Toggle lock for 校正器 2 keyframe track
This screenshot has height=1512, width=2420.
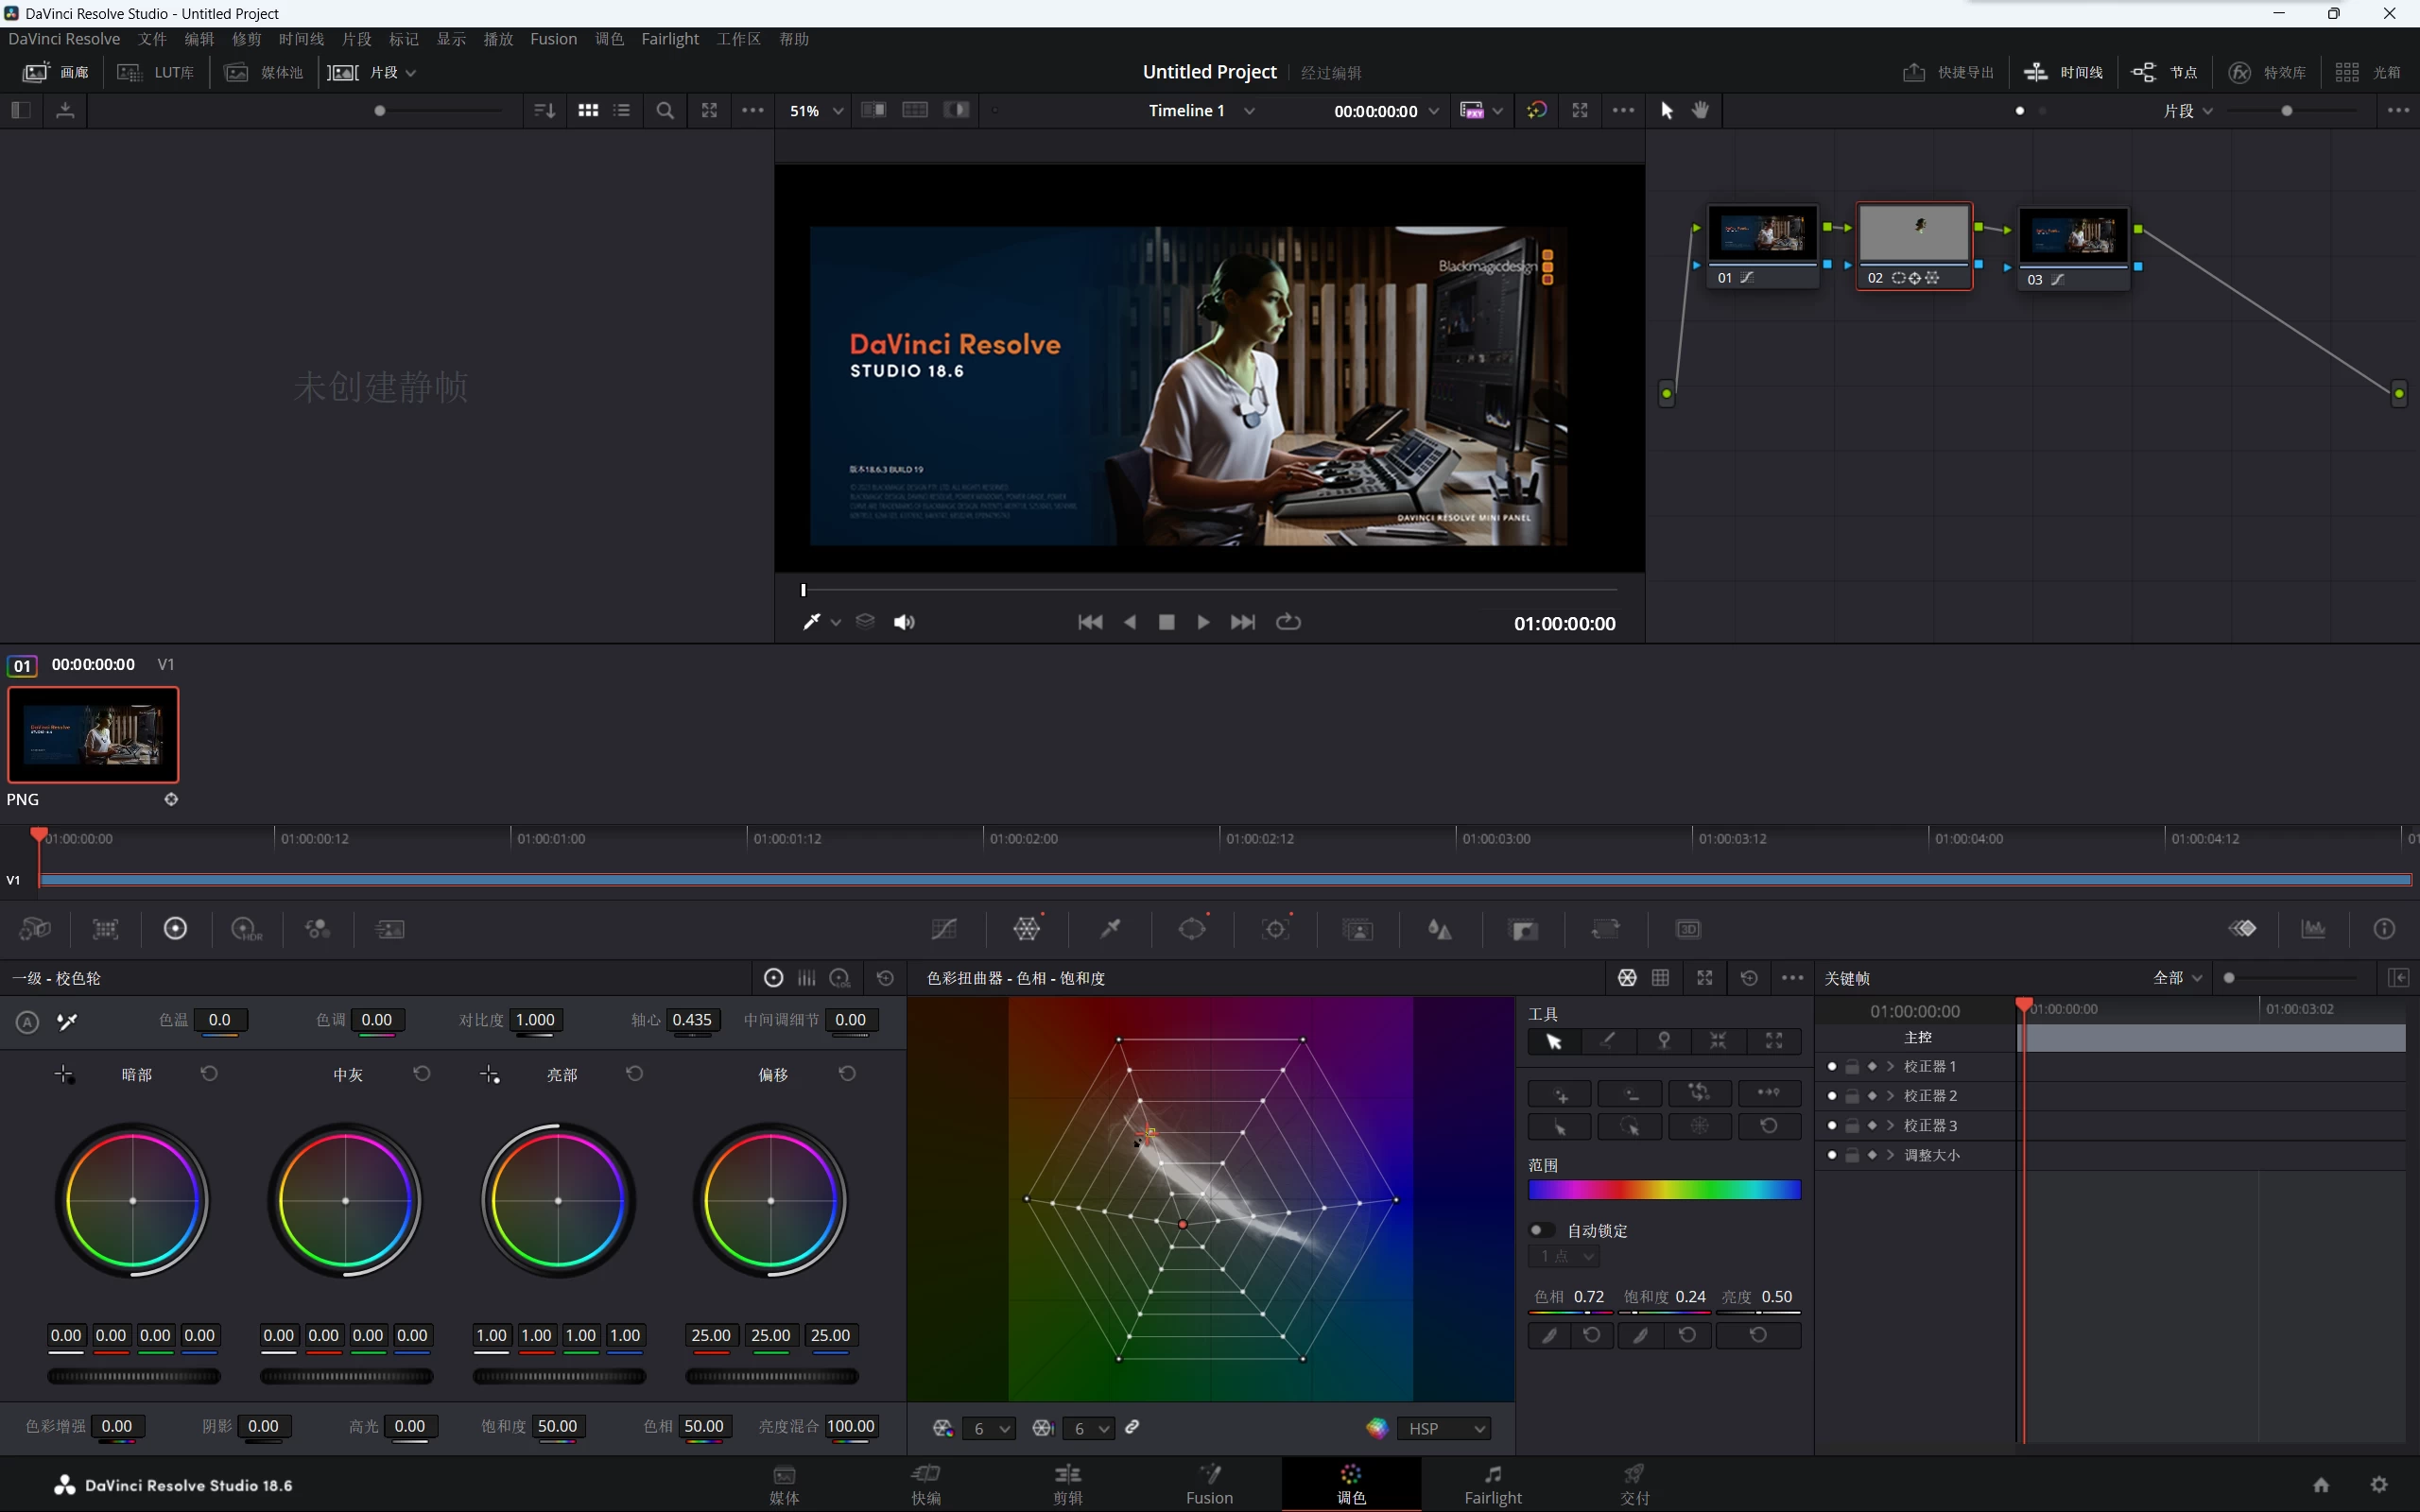click(x=1852, y=1096)
